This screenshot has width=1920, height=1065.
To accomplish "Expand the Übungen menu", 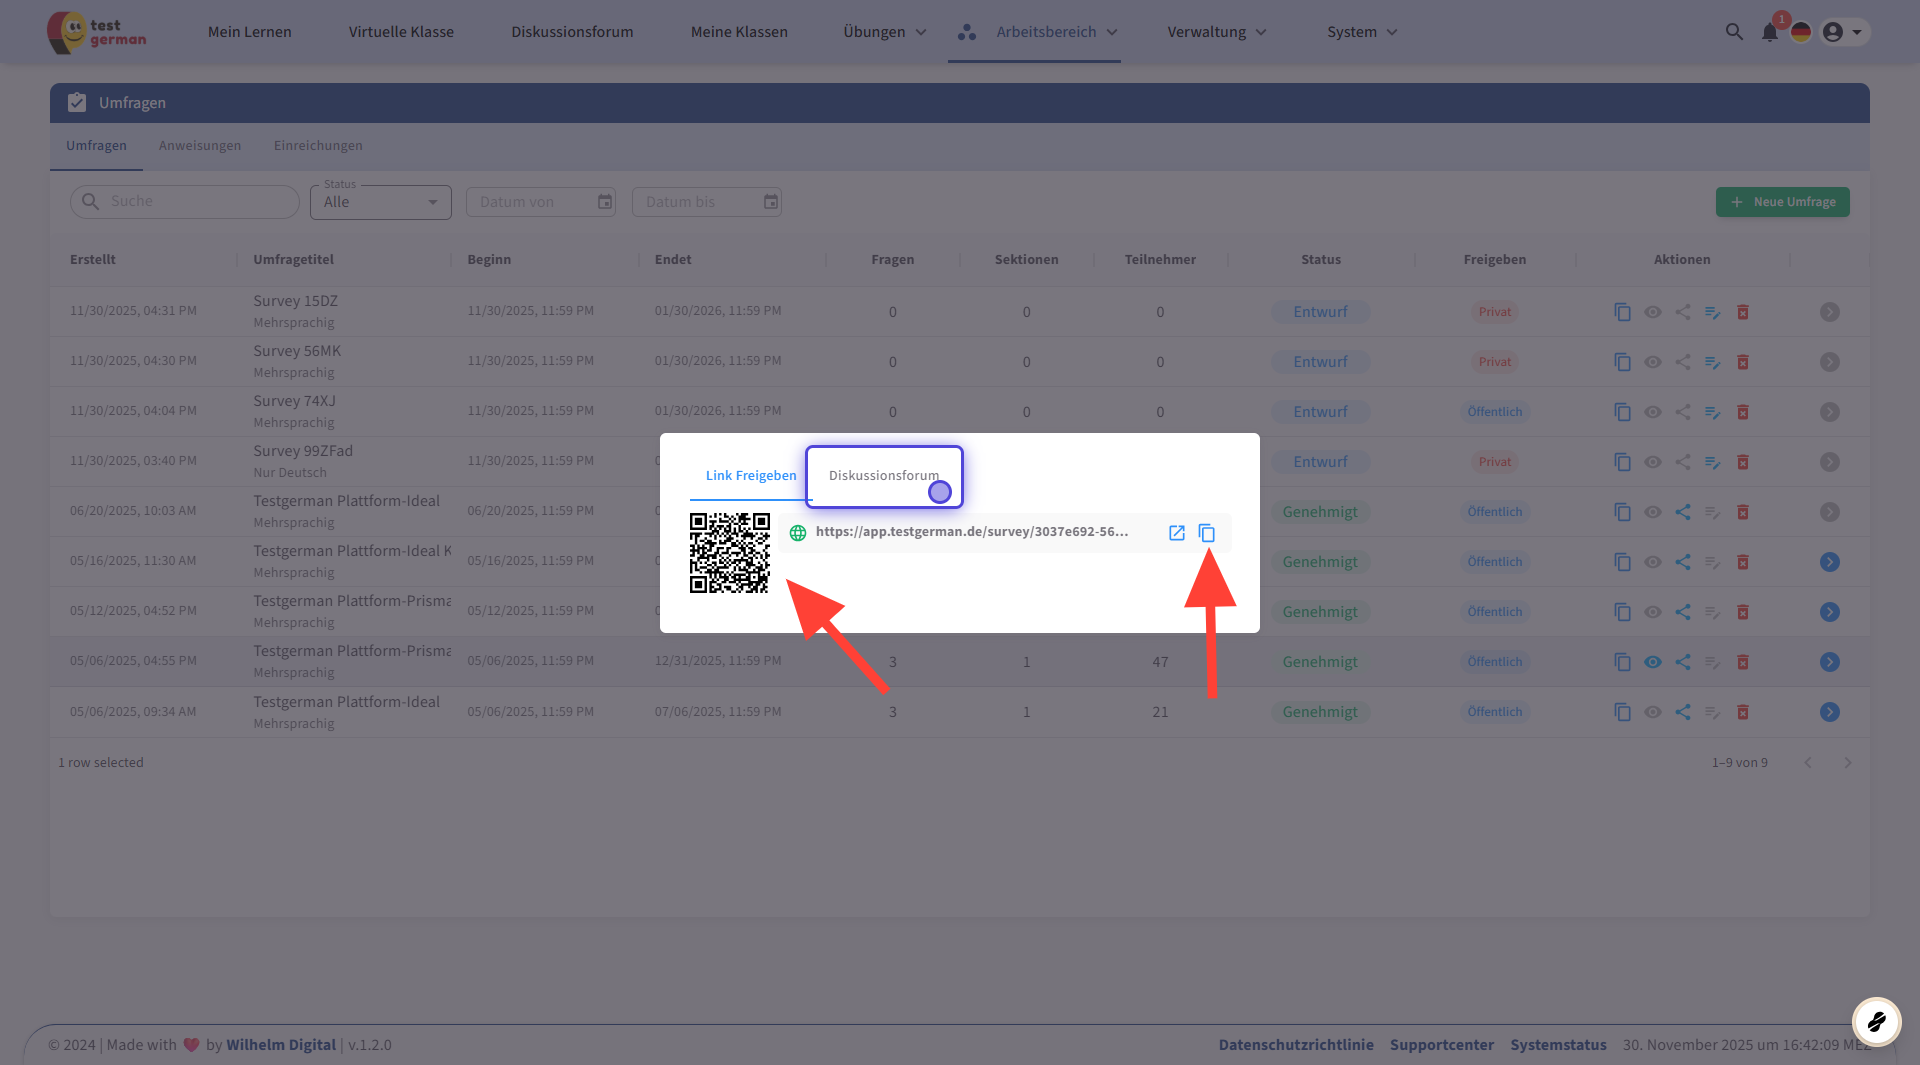I will (884, 32).
